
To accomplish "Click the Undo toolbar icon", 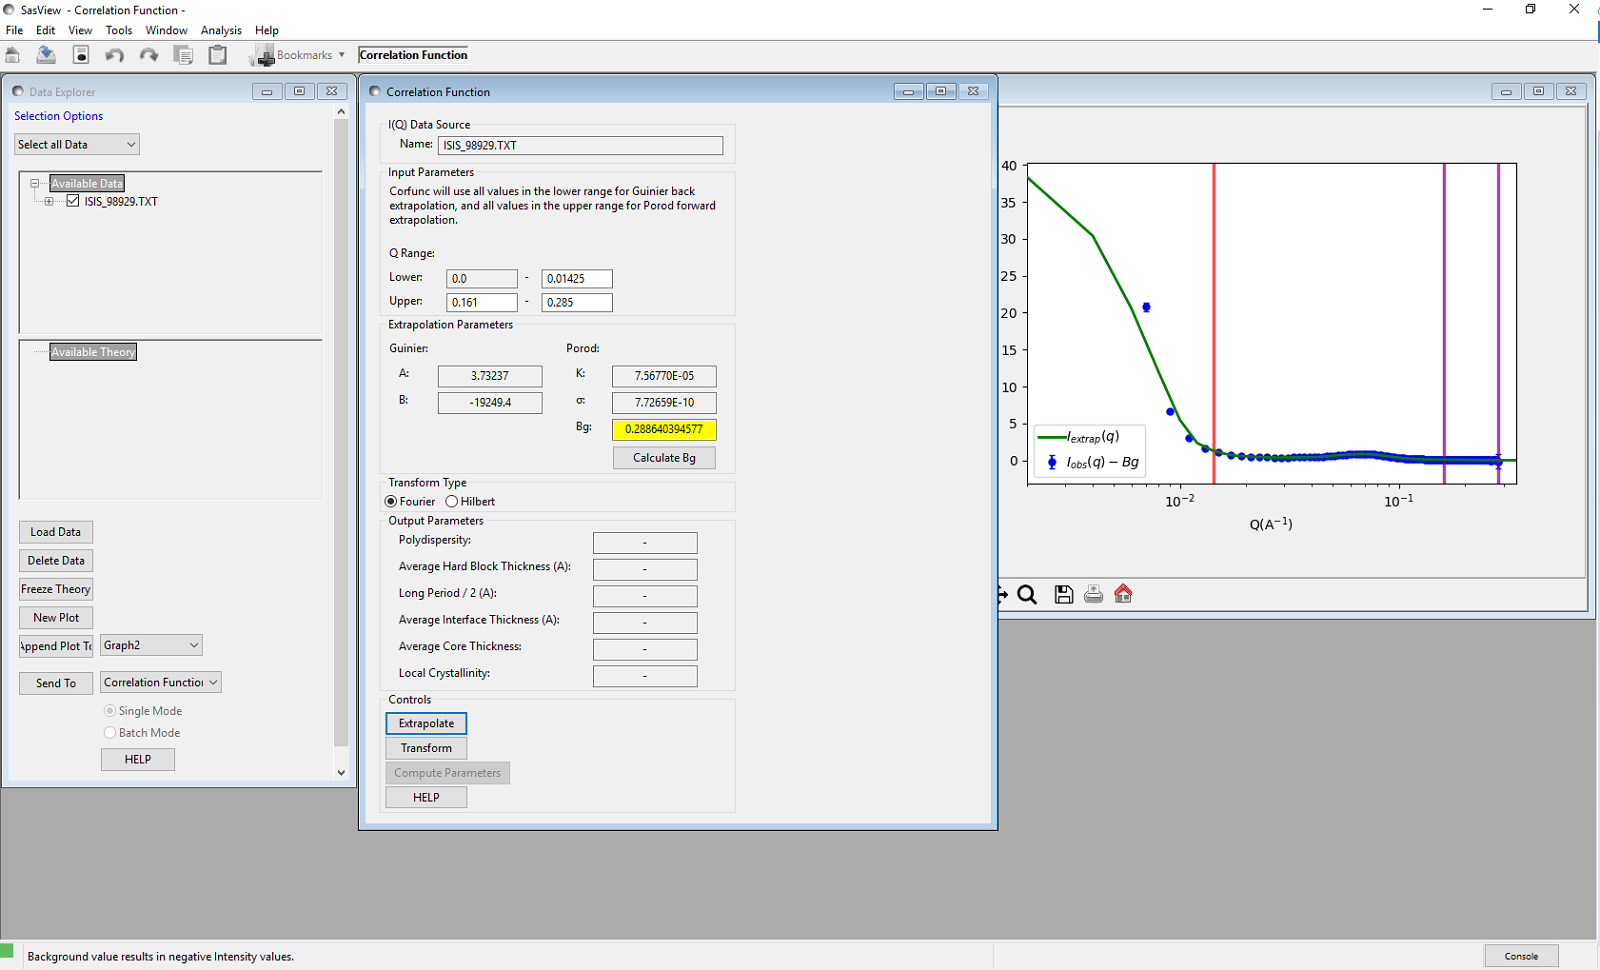I will [x=114, y=54].
